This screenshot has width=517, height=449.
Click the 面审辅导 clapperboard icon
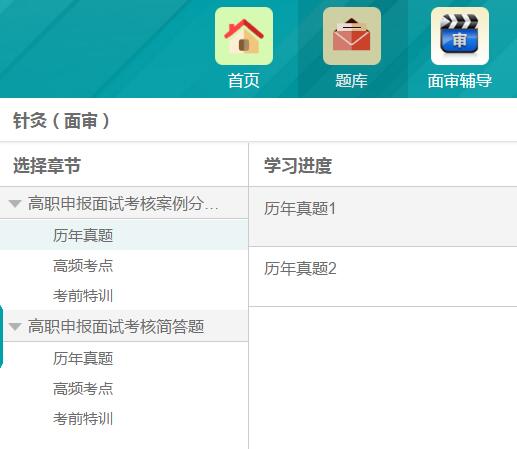tap(460, 36)
